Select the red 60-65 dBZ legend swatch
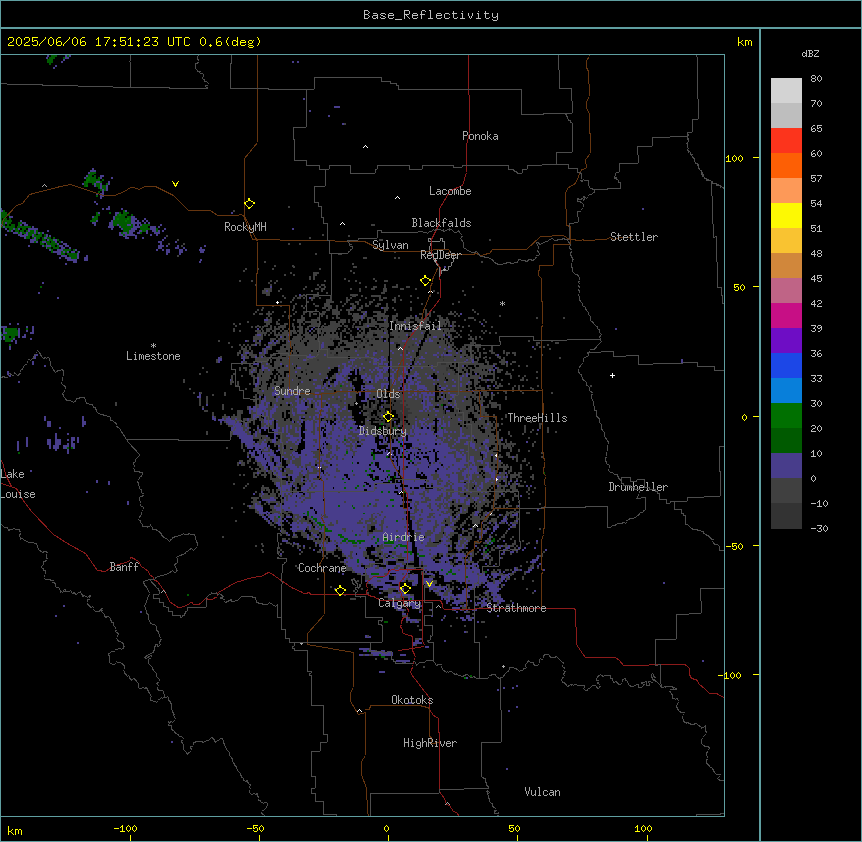Image resolution: width=862 pixels, height=842 pixels. (786, 141)
